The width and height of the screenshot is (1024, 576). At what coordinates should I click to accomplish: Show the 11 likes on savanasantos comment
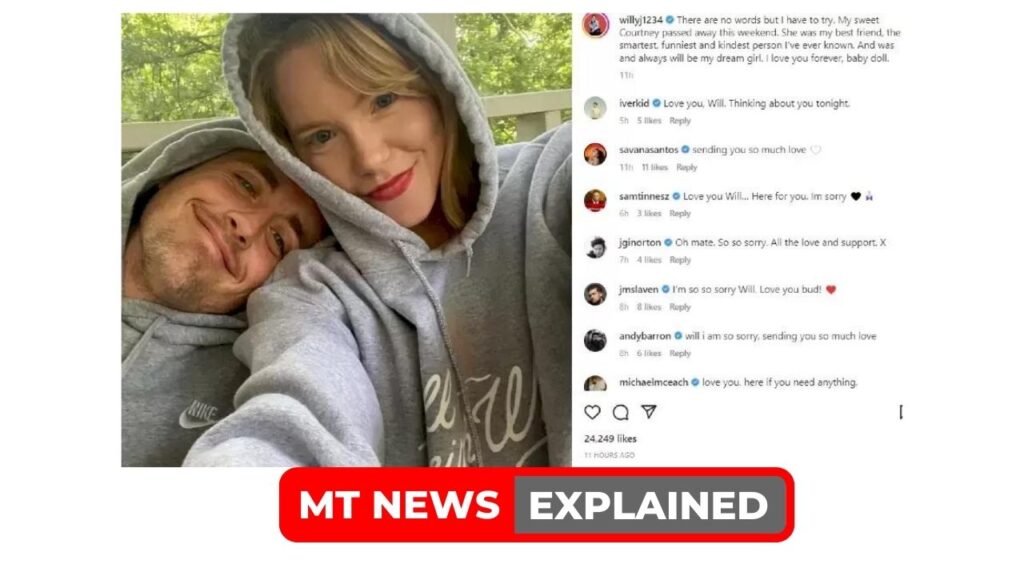click(x=654, y=168)
